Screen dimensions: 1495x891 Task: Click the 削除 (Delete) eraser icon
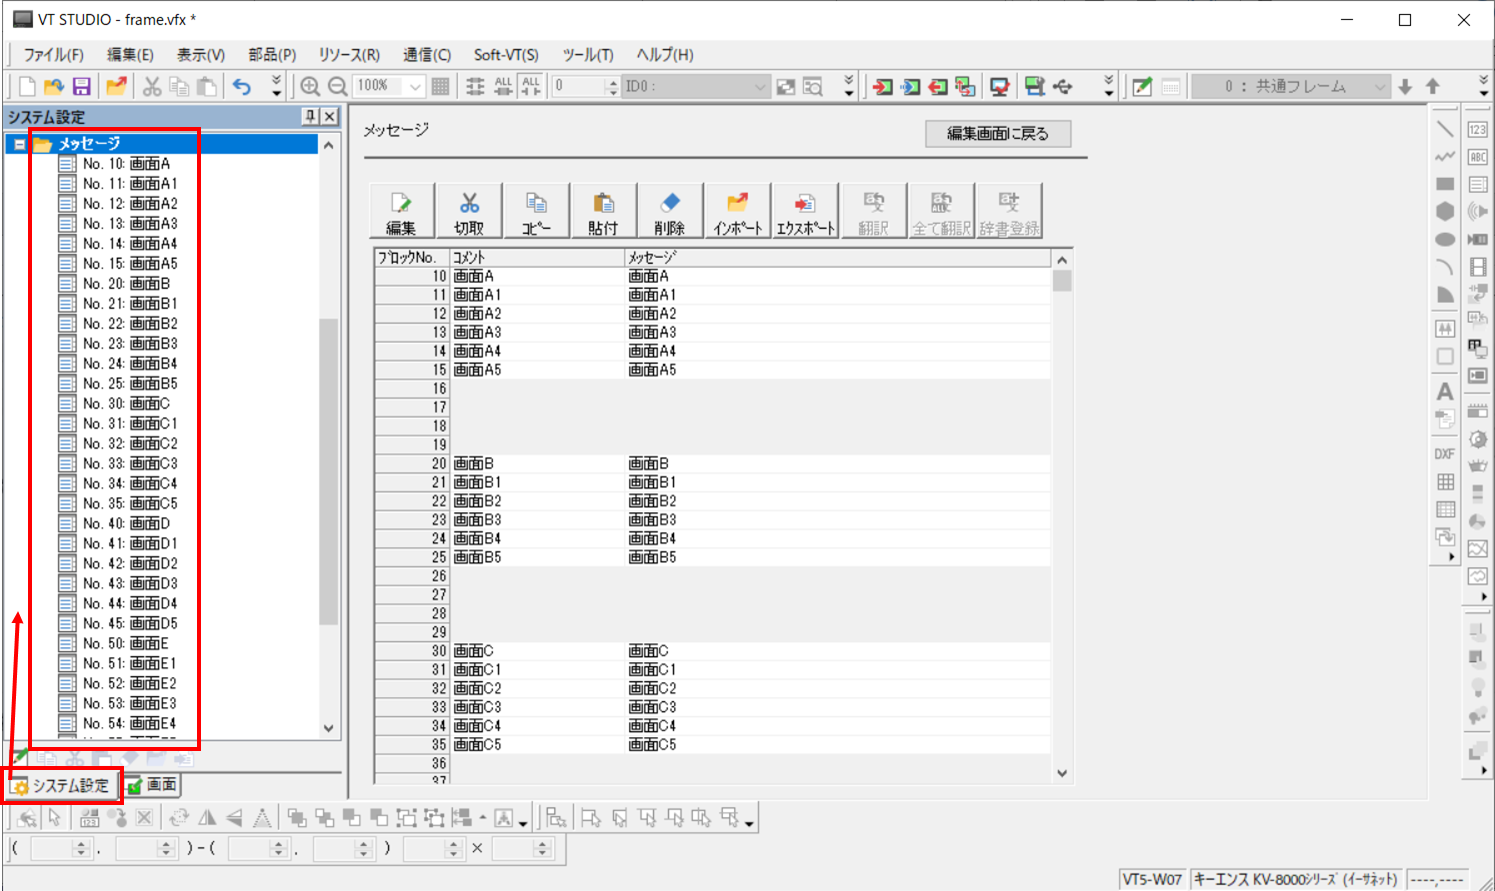click(x=670, y=211)
